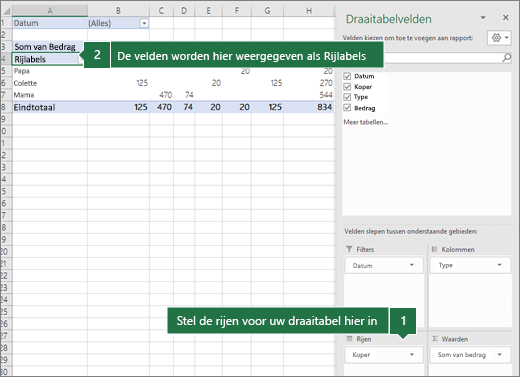520x377 pixels.
Task: Uncheck the Koper field checkbox
Action: (347, 87)
